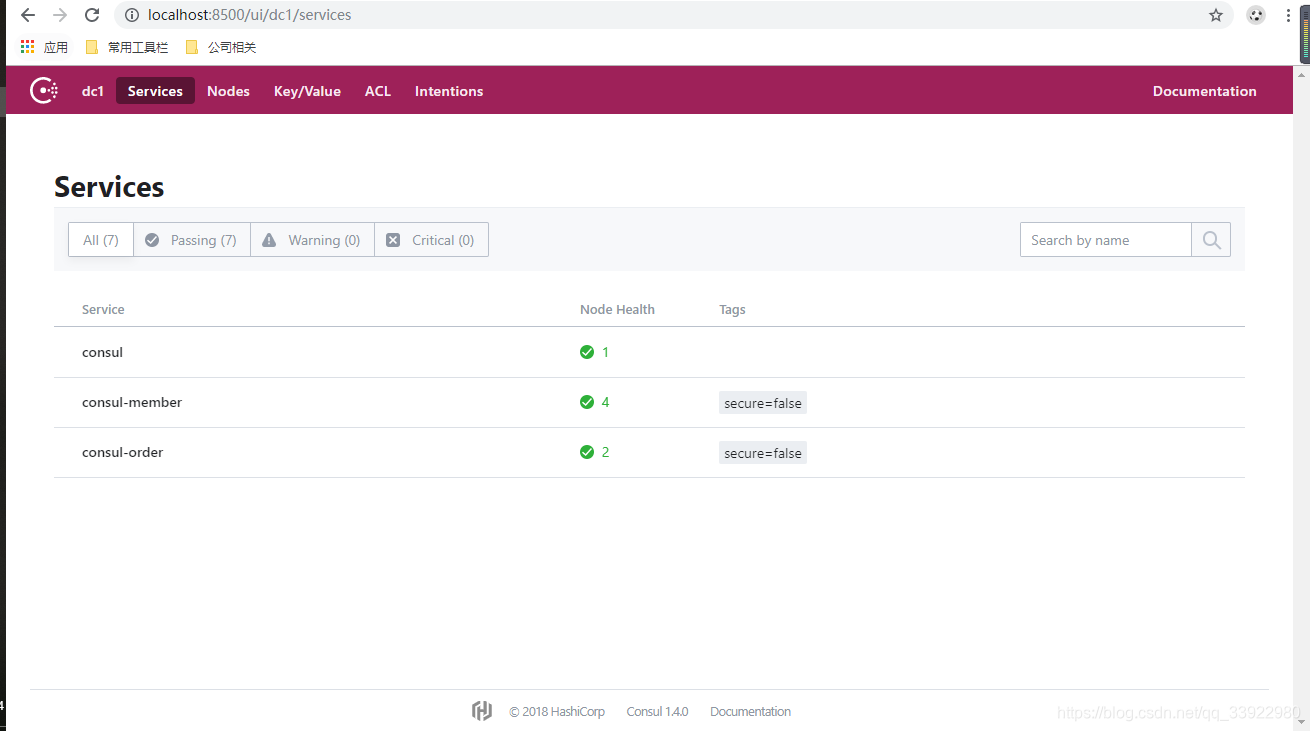Screen dimensions: 1310x731
Task: Click the Tags column header
Action: point(732,309)
